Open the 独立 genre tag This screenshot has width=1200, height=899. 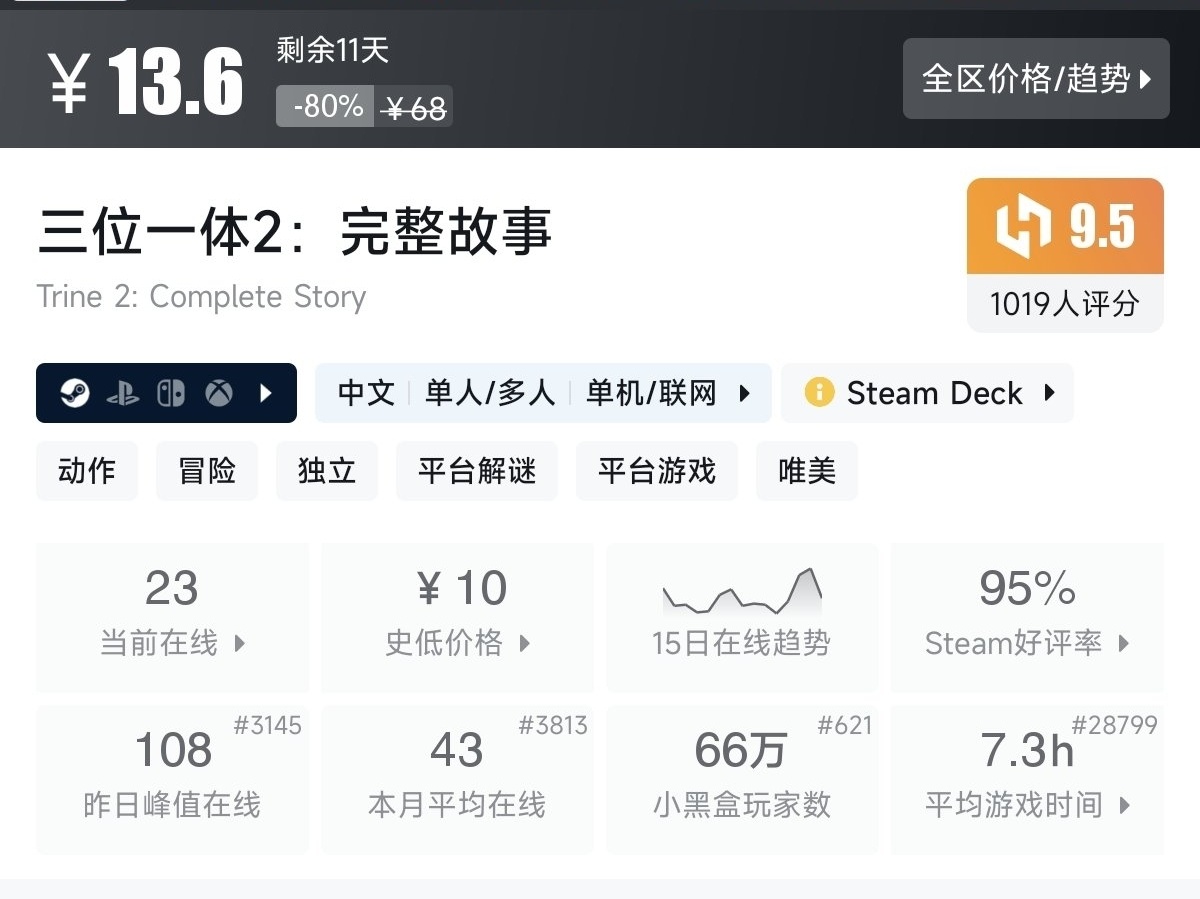coord(327,471)
